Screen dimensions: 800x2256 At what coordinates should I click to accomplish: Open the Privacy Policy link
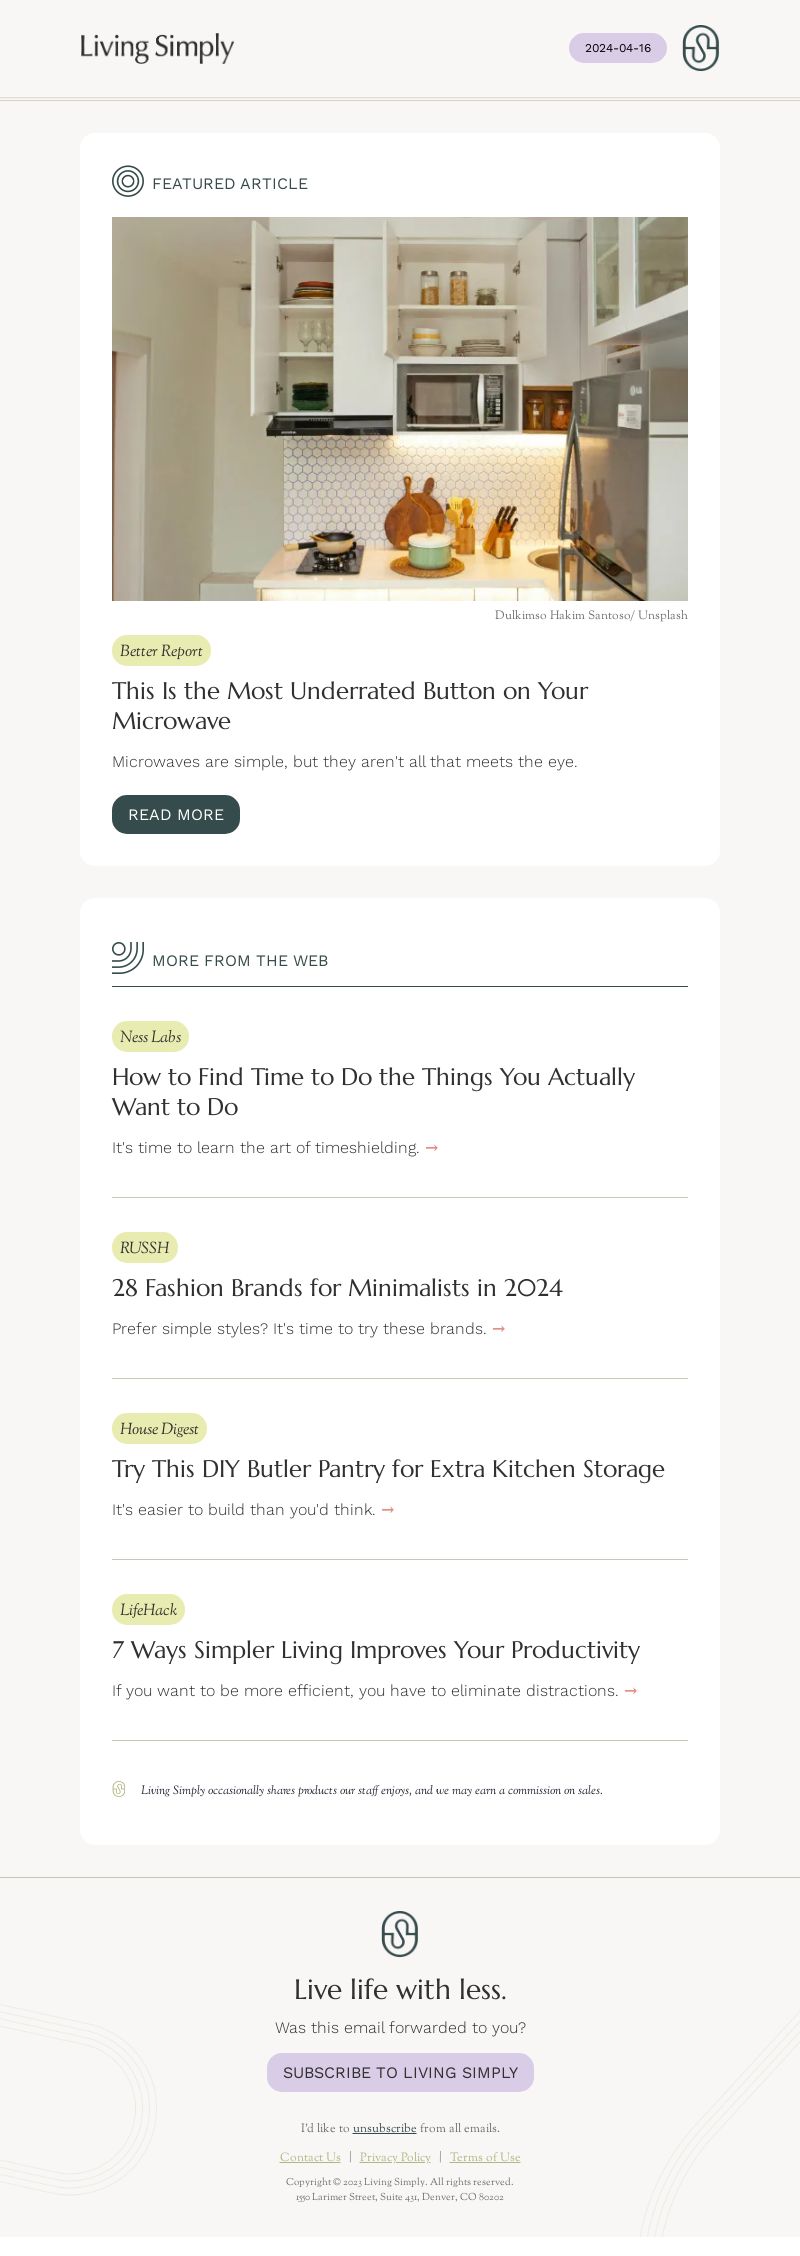[x=395, y=2157]
